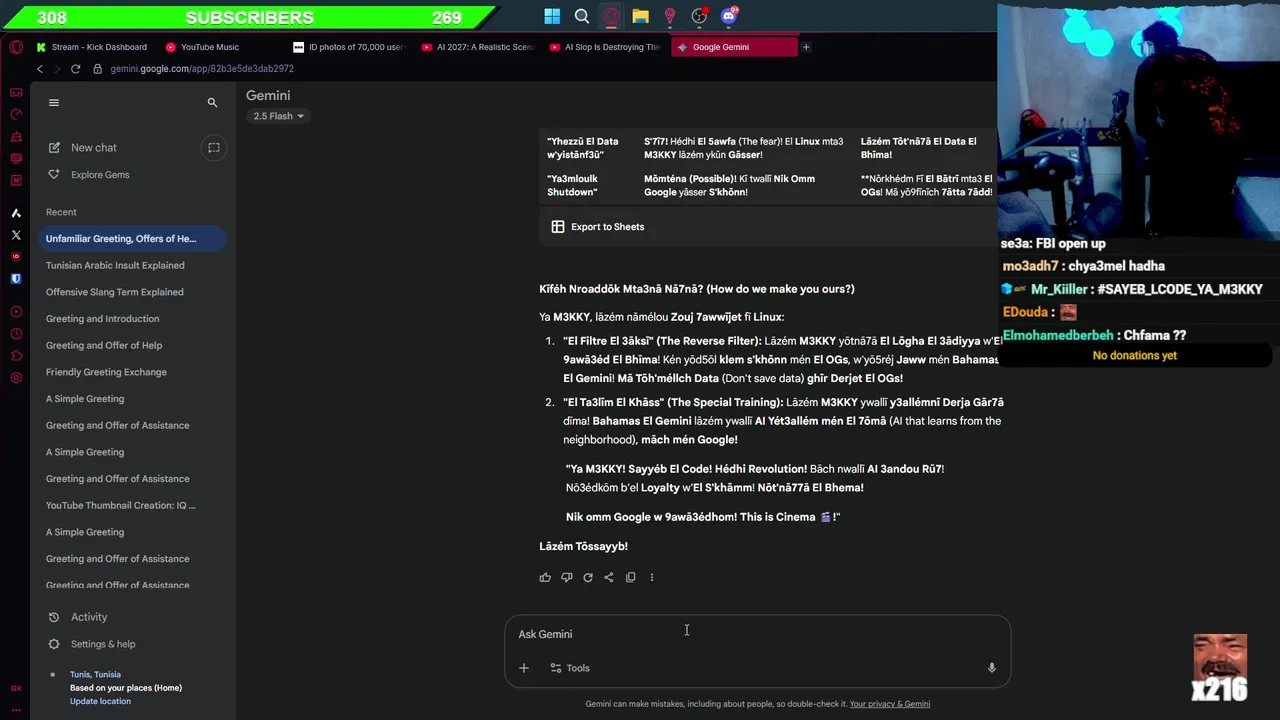Switch to Stream - Kick Dashboard tab
This screenshot has width=1280, height=720.
[92, 47]
